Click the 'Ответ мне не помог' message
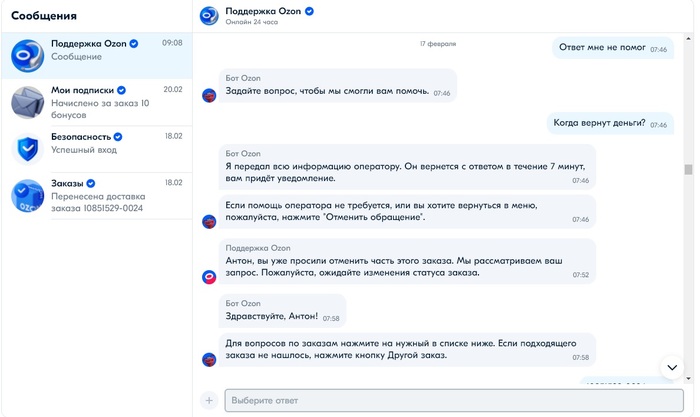This screenshot has width=700, height=417. (x=613, y=48)
